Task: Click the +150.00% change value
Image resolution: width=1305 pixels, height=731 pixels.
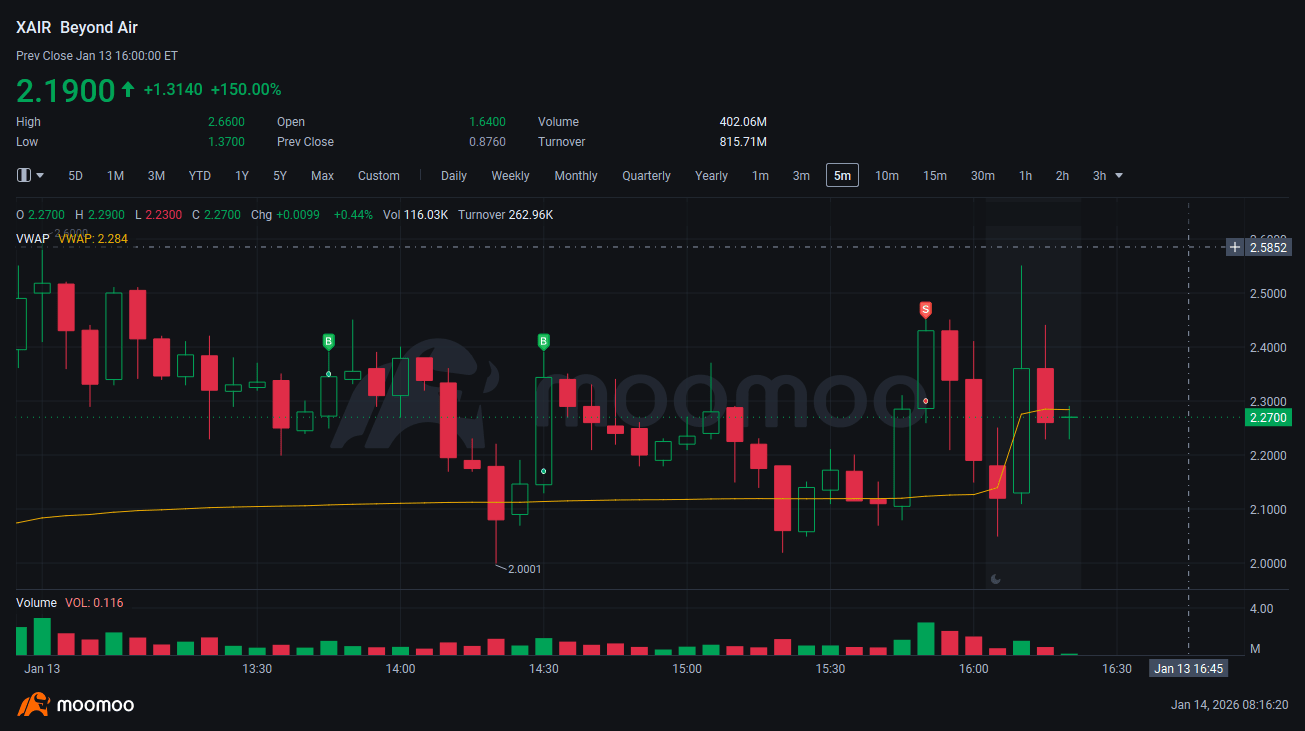Action: point(246,90)
